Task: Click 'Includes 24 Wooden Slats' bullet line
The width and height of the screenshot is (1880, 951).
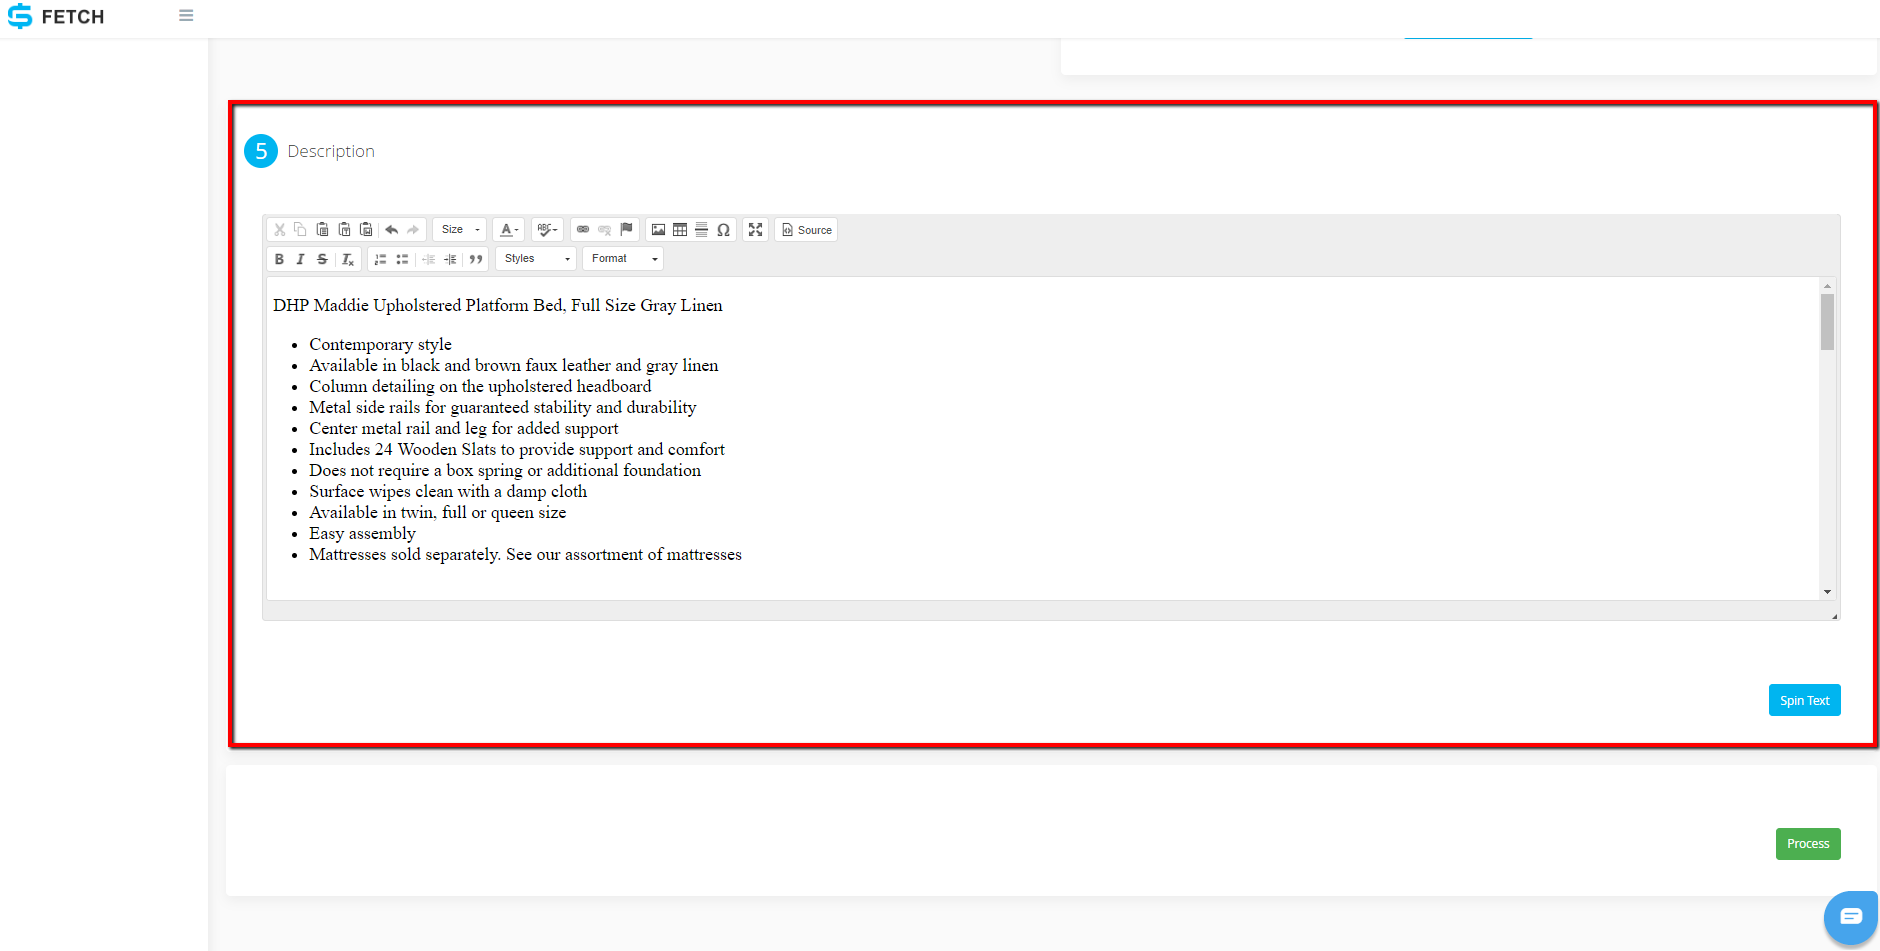Action: (517, 449)
